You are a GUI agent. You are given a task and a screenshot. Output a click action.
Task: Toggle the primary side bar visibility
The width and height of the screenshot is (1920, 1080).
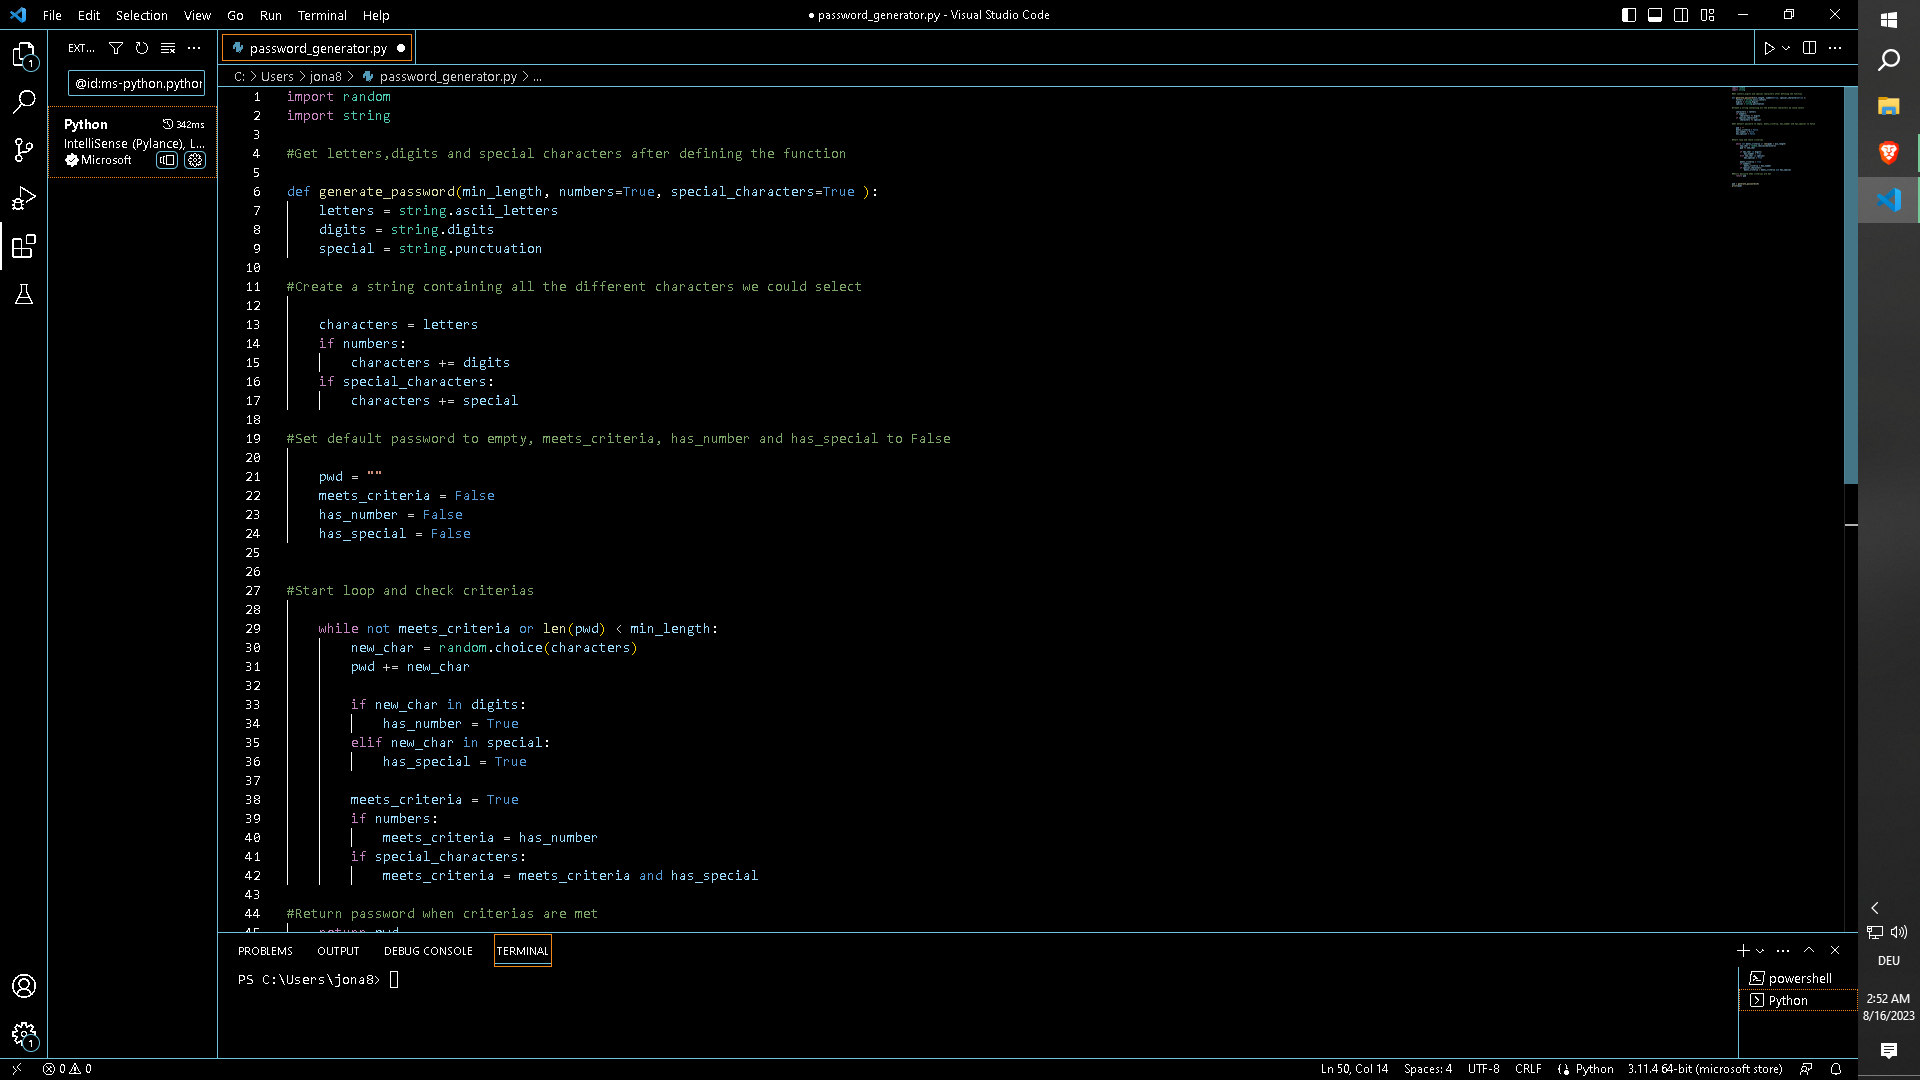click(x=1629, y=15)
